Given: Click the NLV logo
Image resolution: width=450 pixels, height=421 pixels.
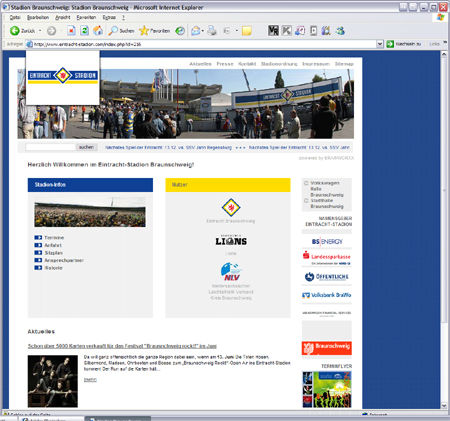Looking at the screenshot, I should click(x=231, y=272).
